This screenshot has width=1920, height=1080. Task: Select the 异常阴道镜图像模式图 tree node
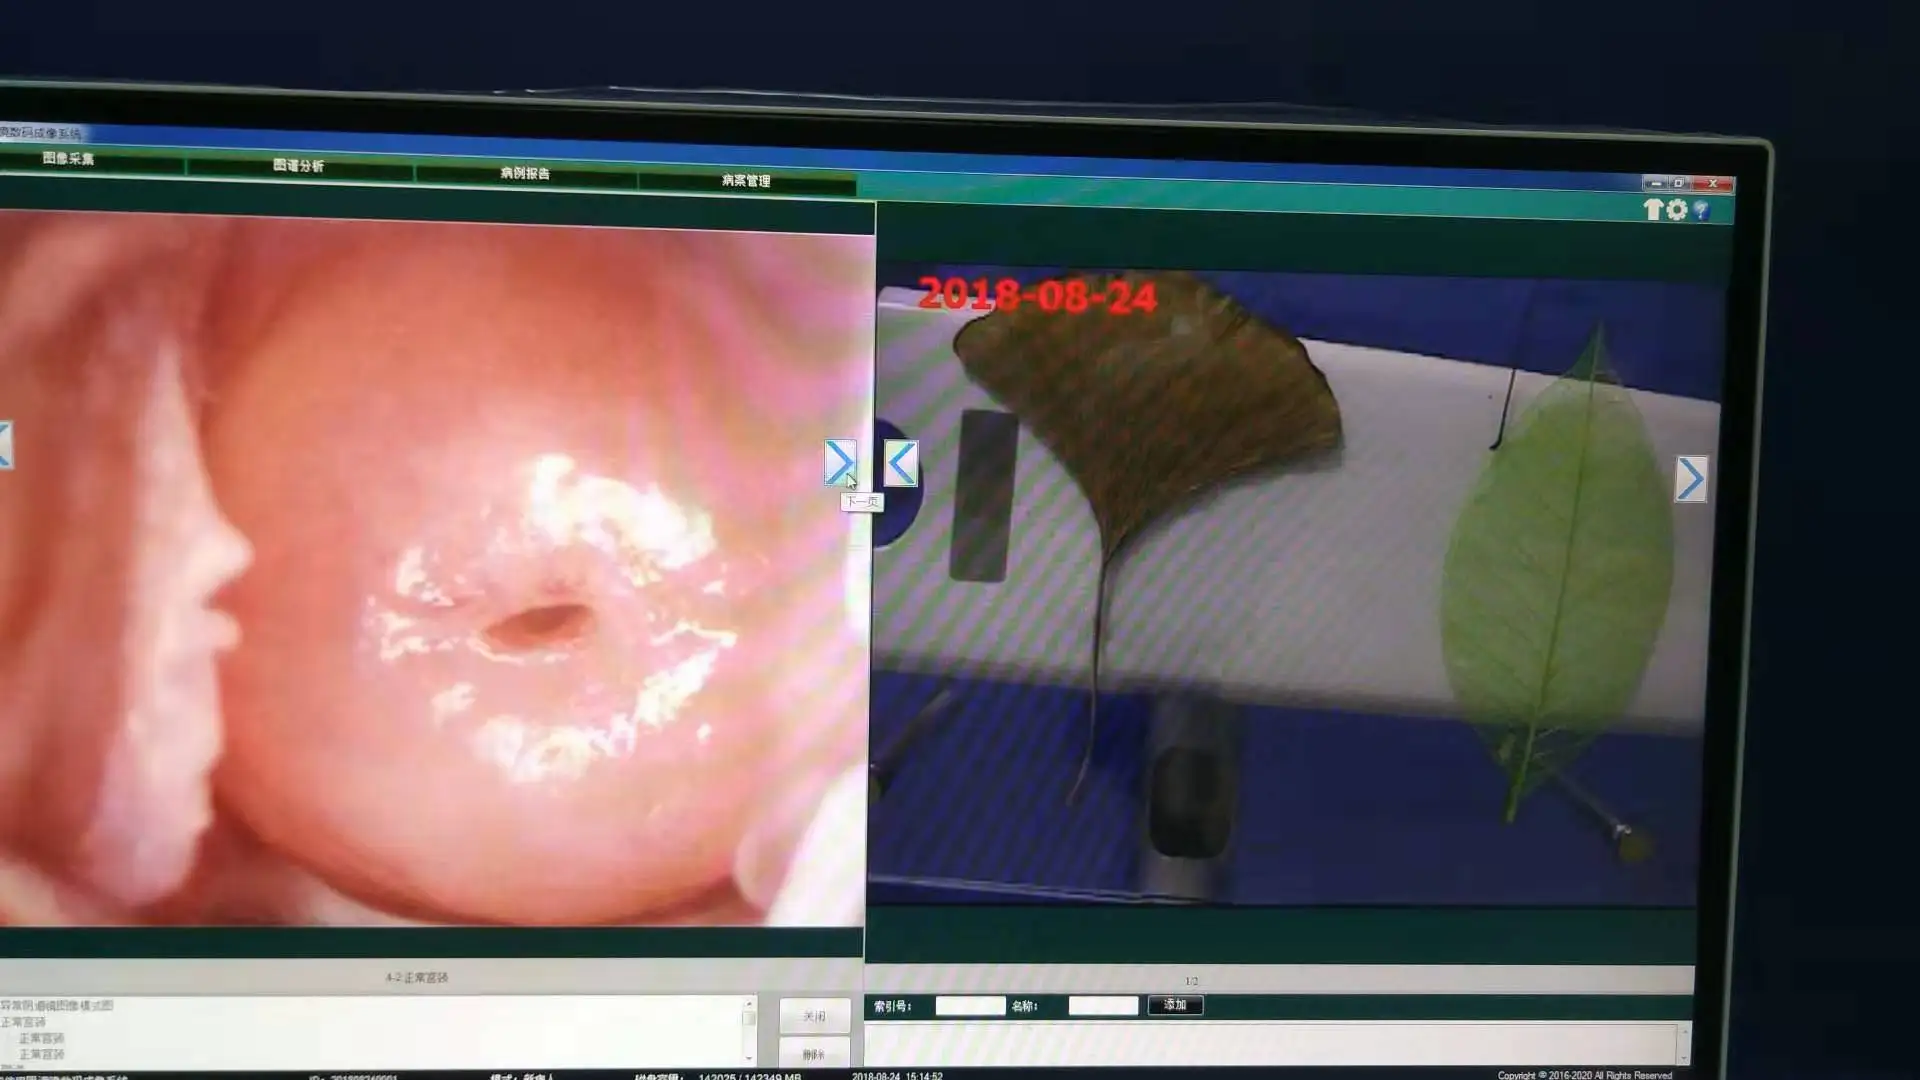coord(58,1006)
